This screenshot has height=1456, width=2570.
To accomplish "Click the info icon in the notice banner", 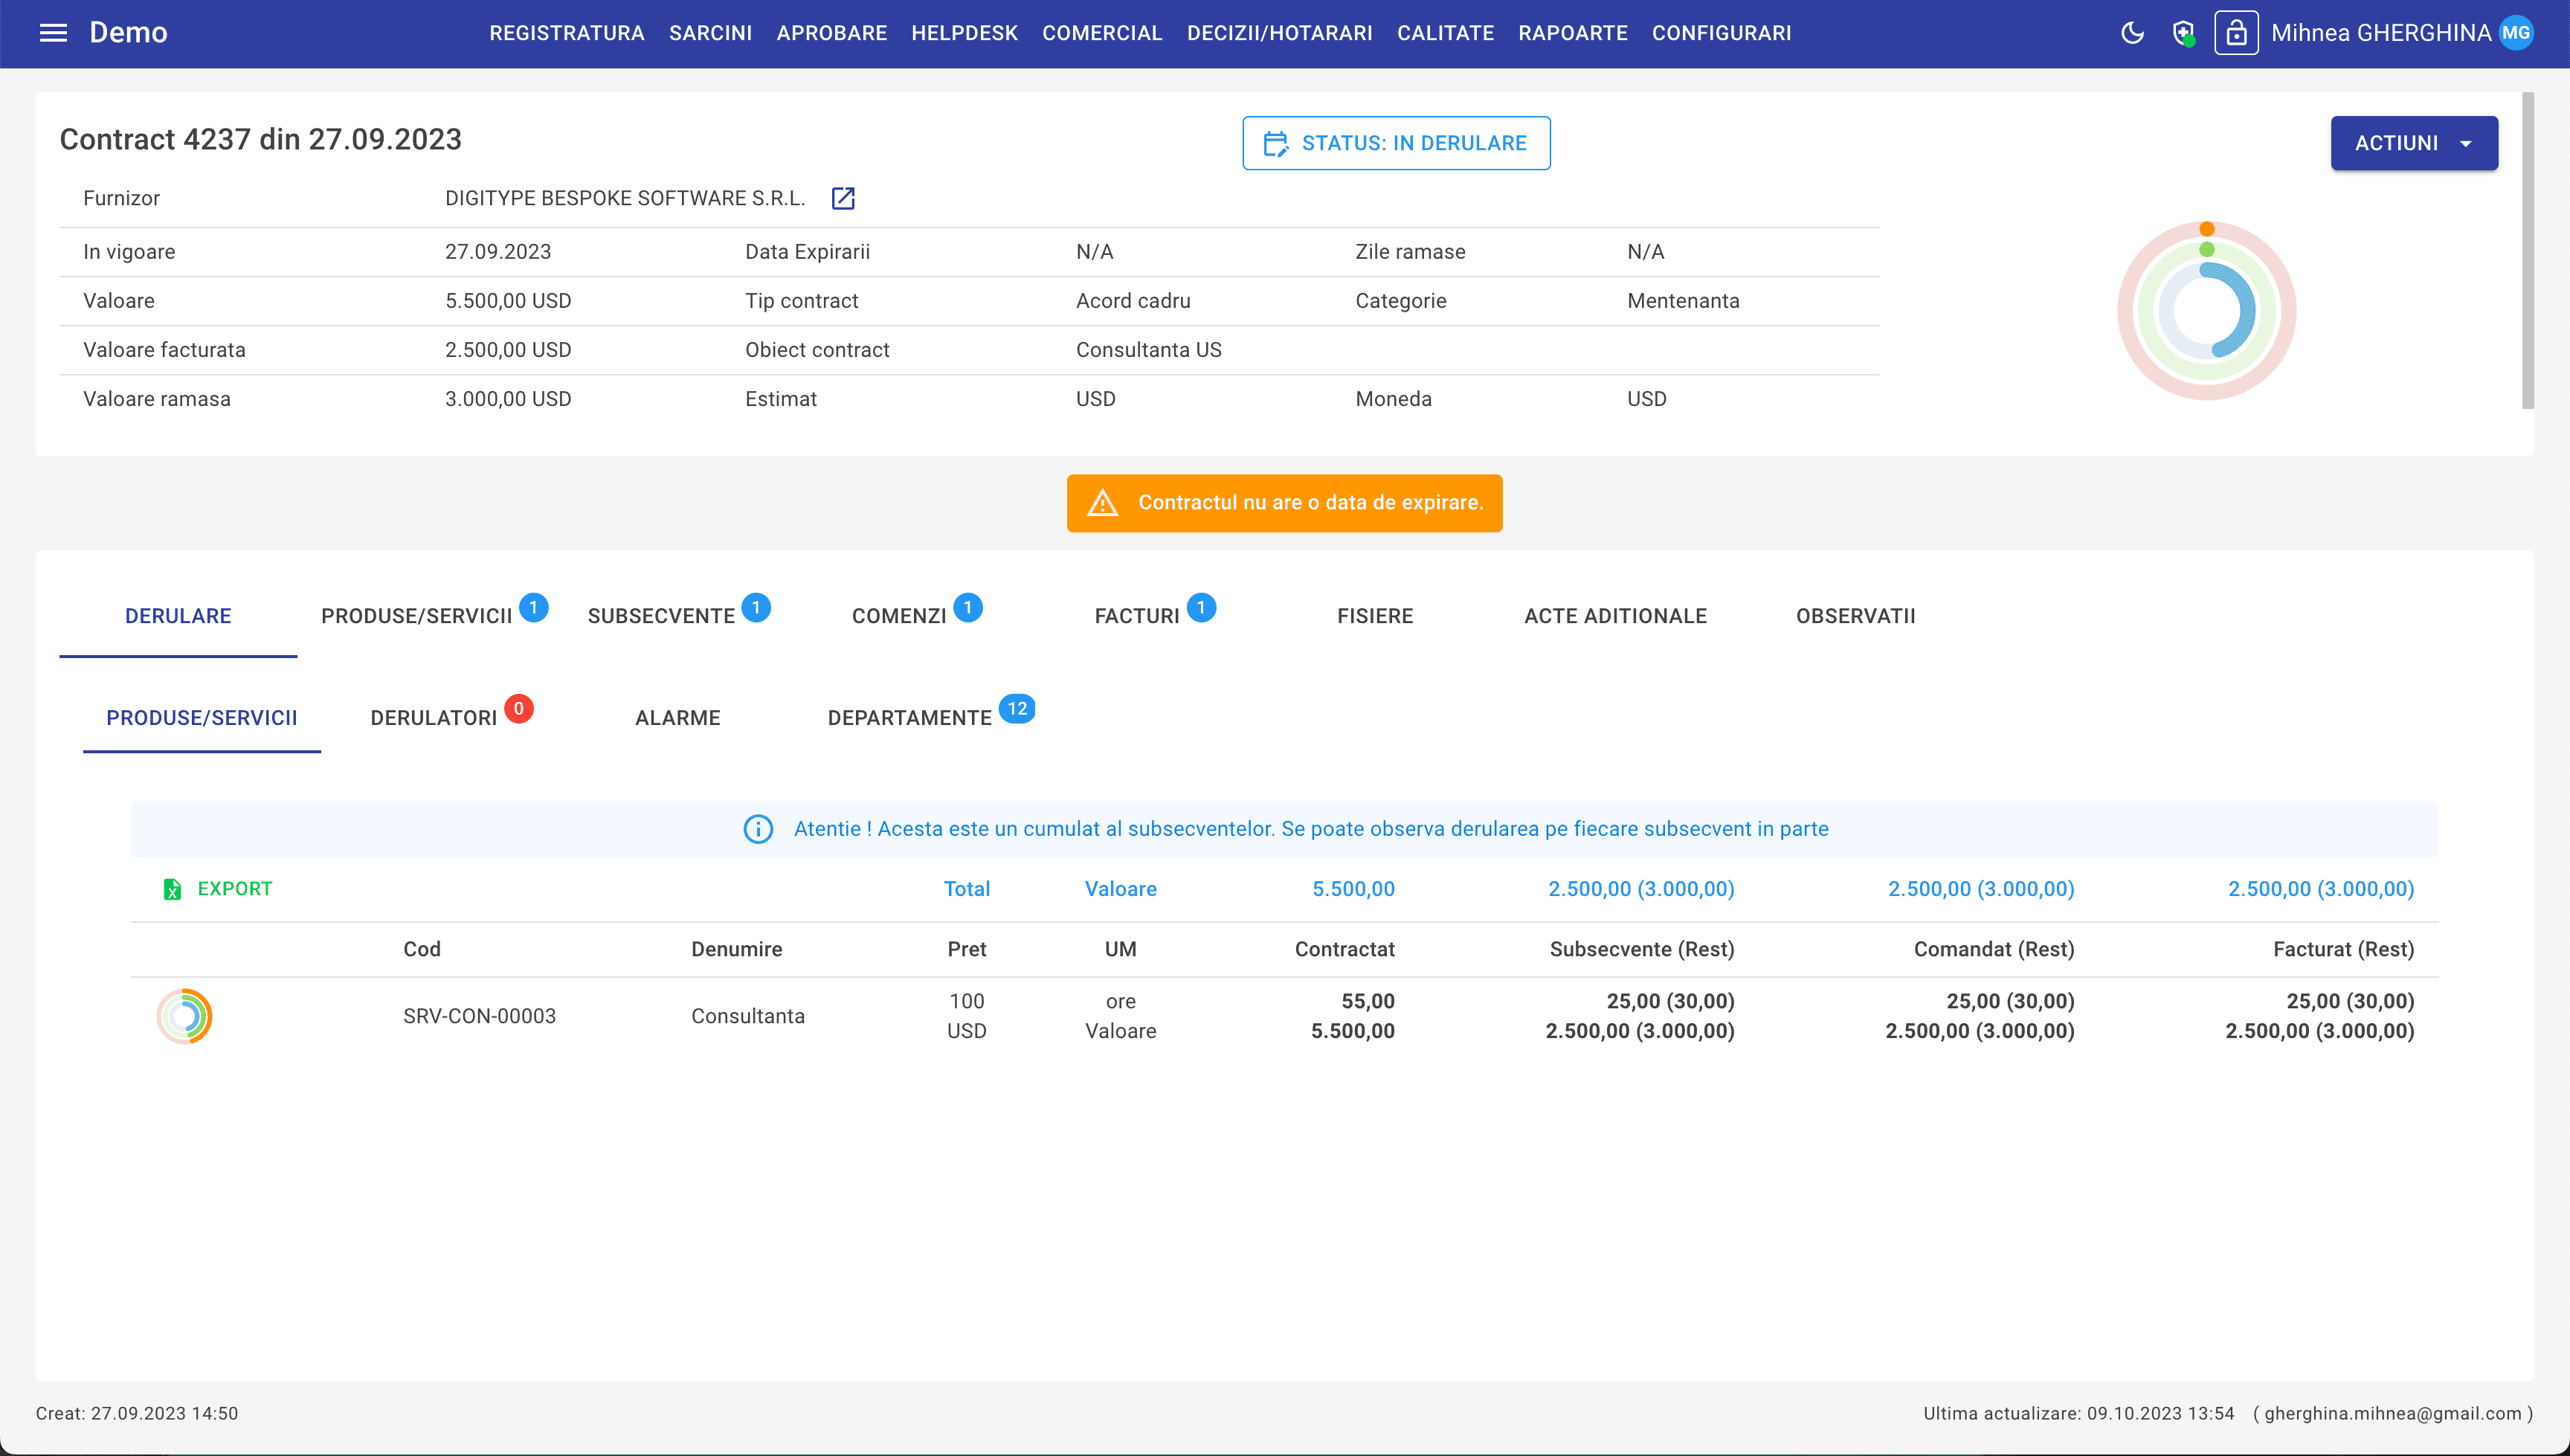I will [x=758, y=829].
